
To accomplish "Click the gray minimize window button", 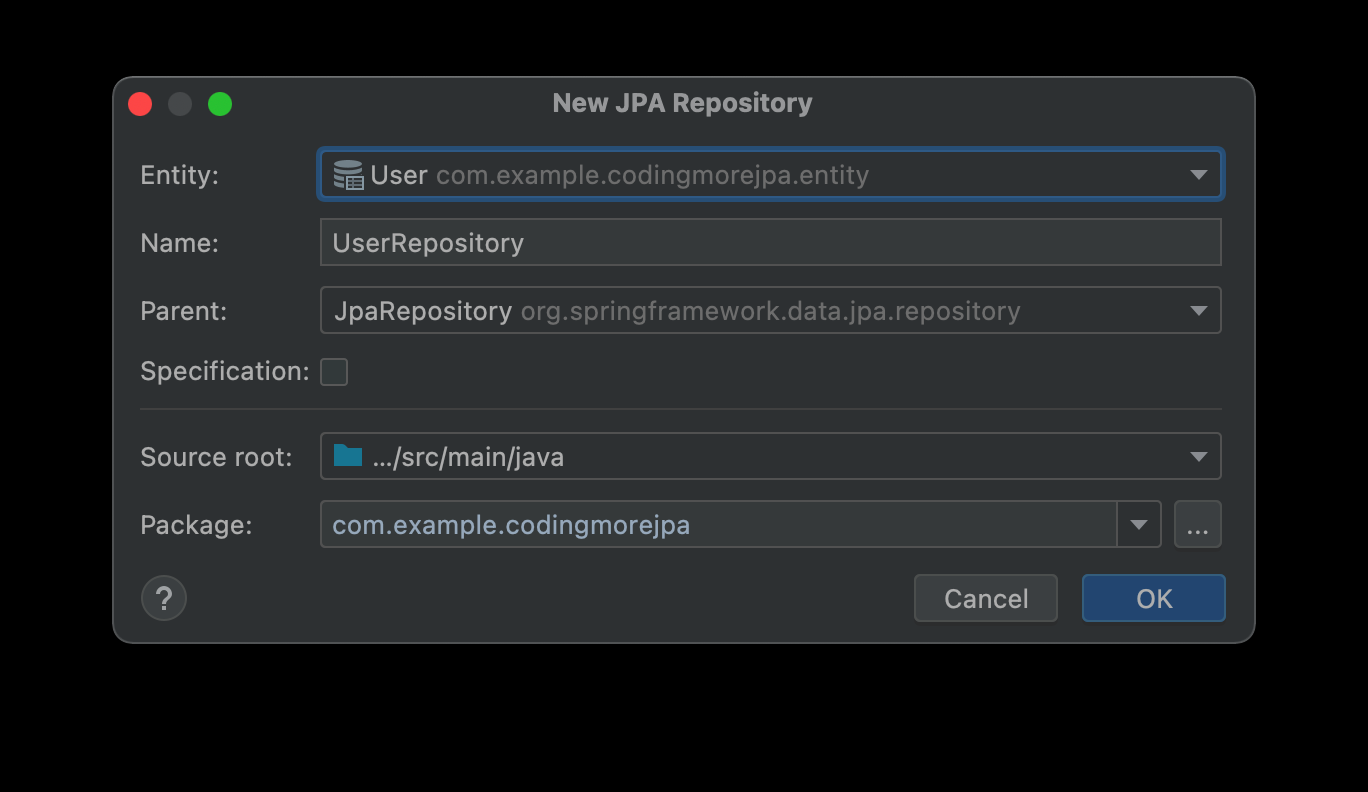I will tap(180, 104).
